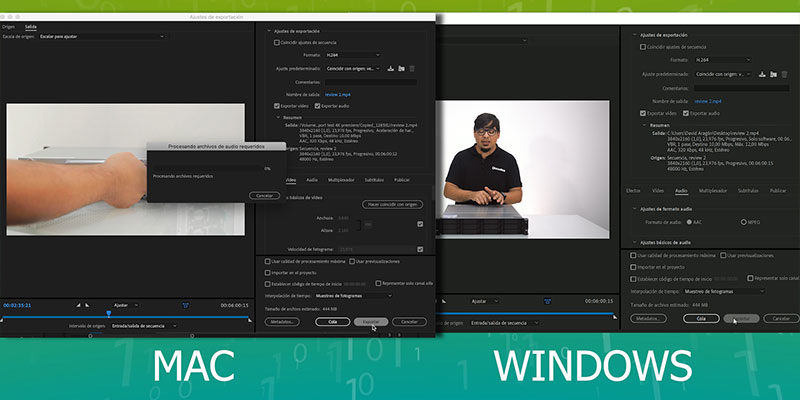Image resolution: width=800 pixels, height=400 pixels.
Task: Click output name review 2.mp4 link on Mac
Action: tap(338, 94)
